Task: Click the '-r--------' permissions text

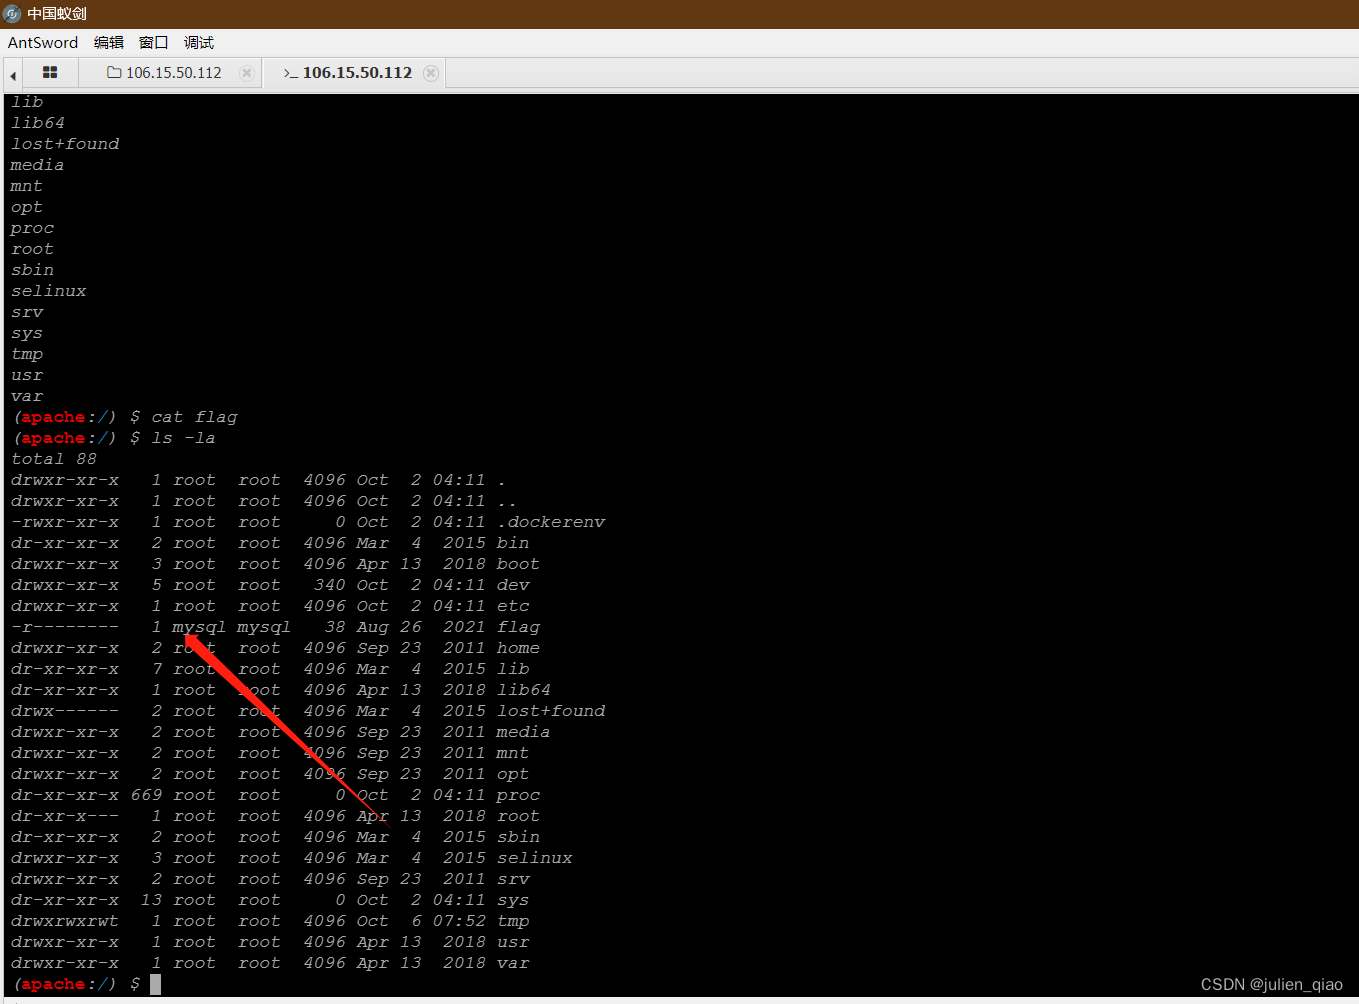Action: click(65, 627)
